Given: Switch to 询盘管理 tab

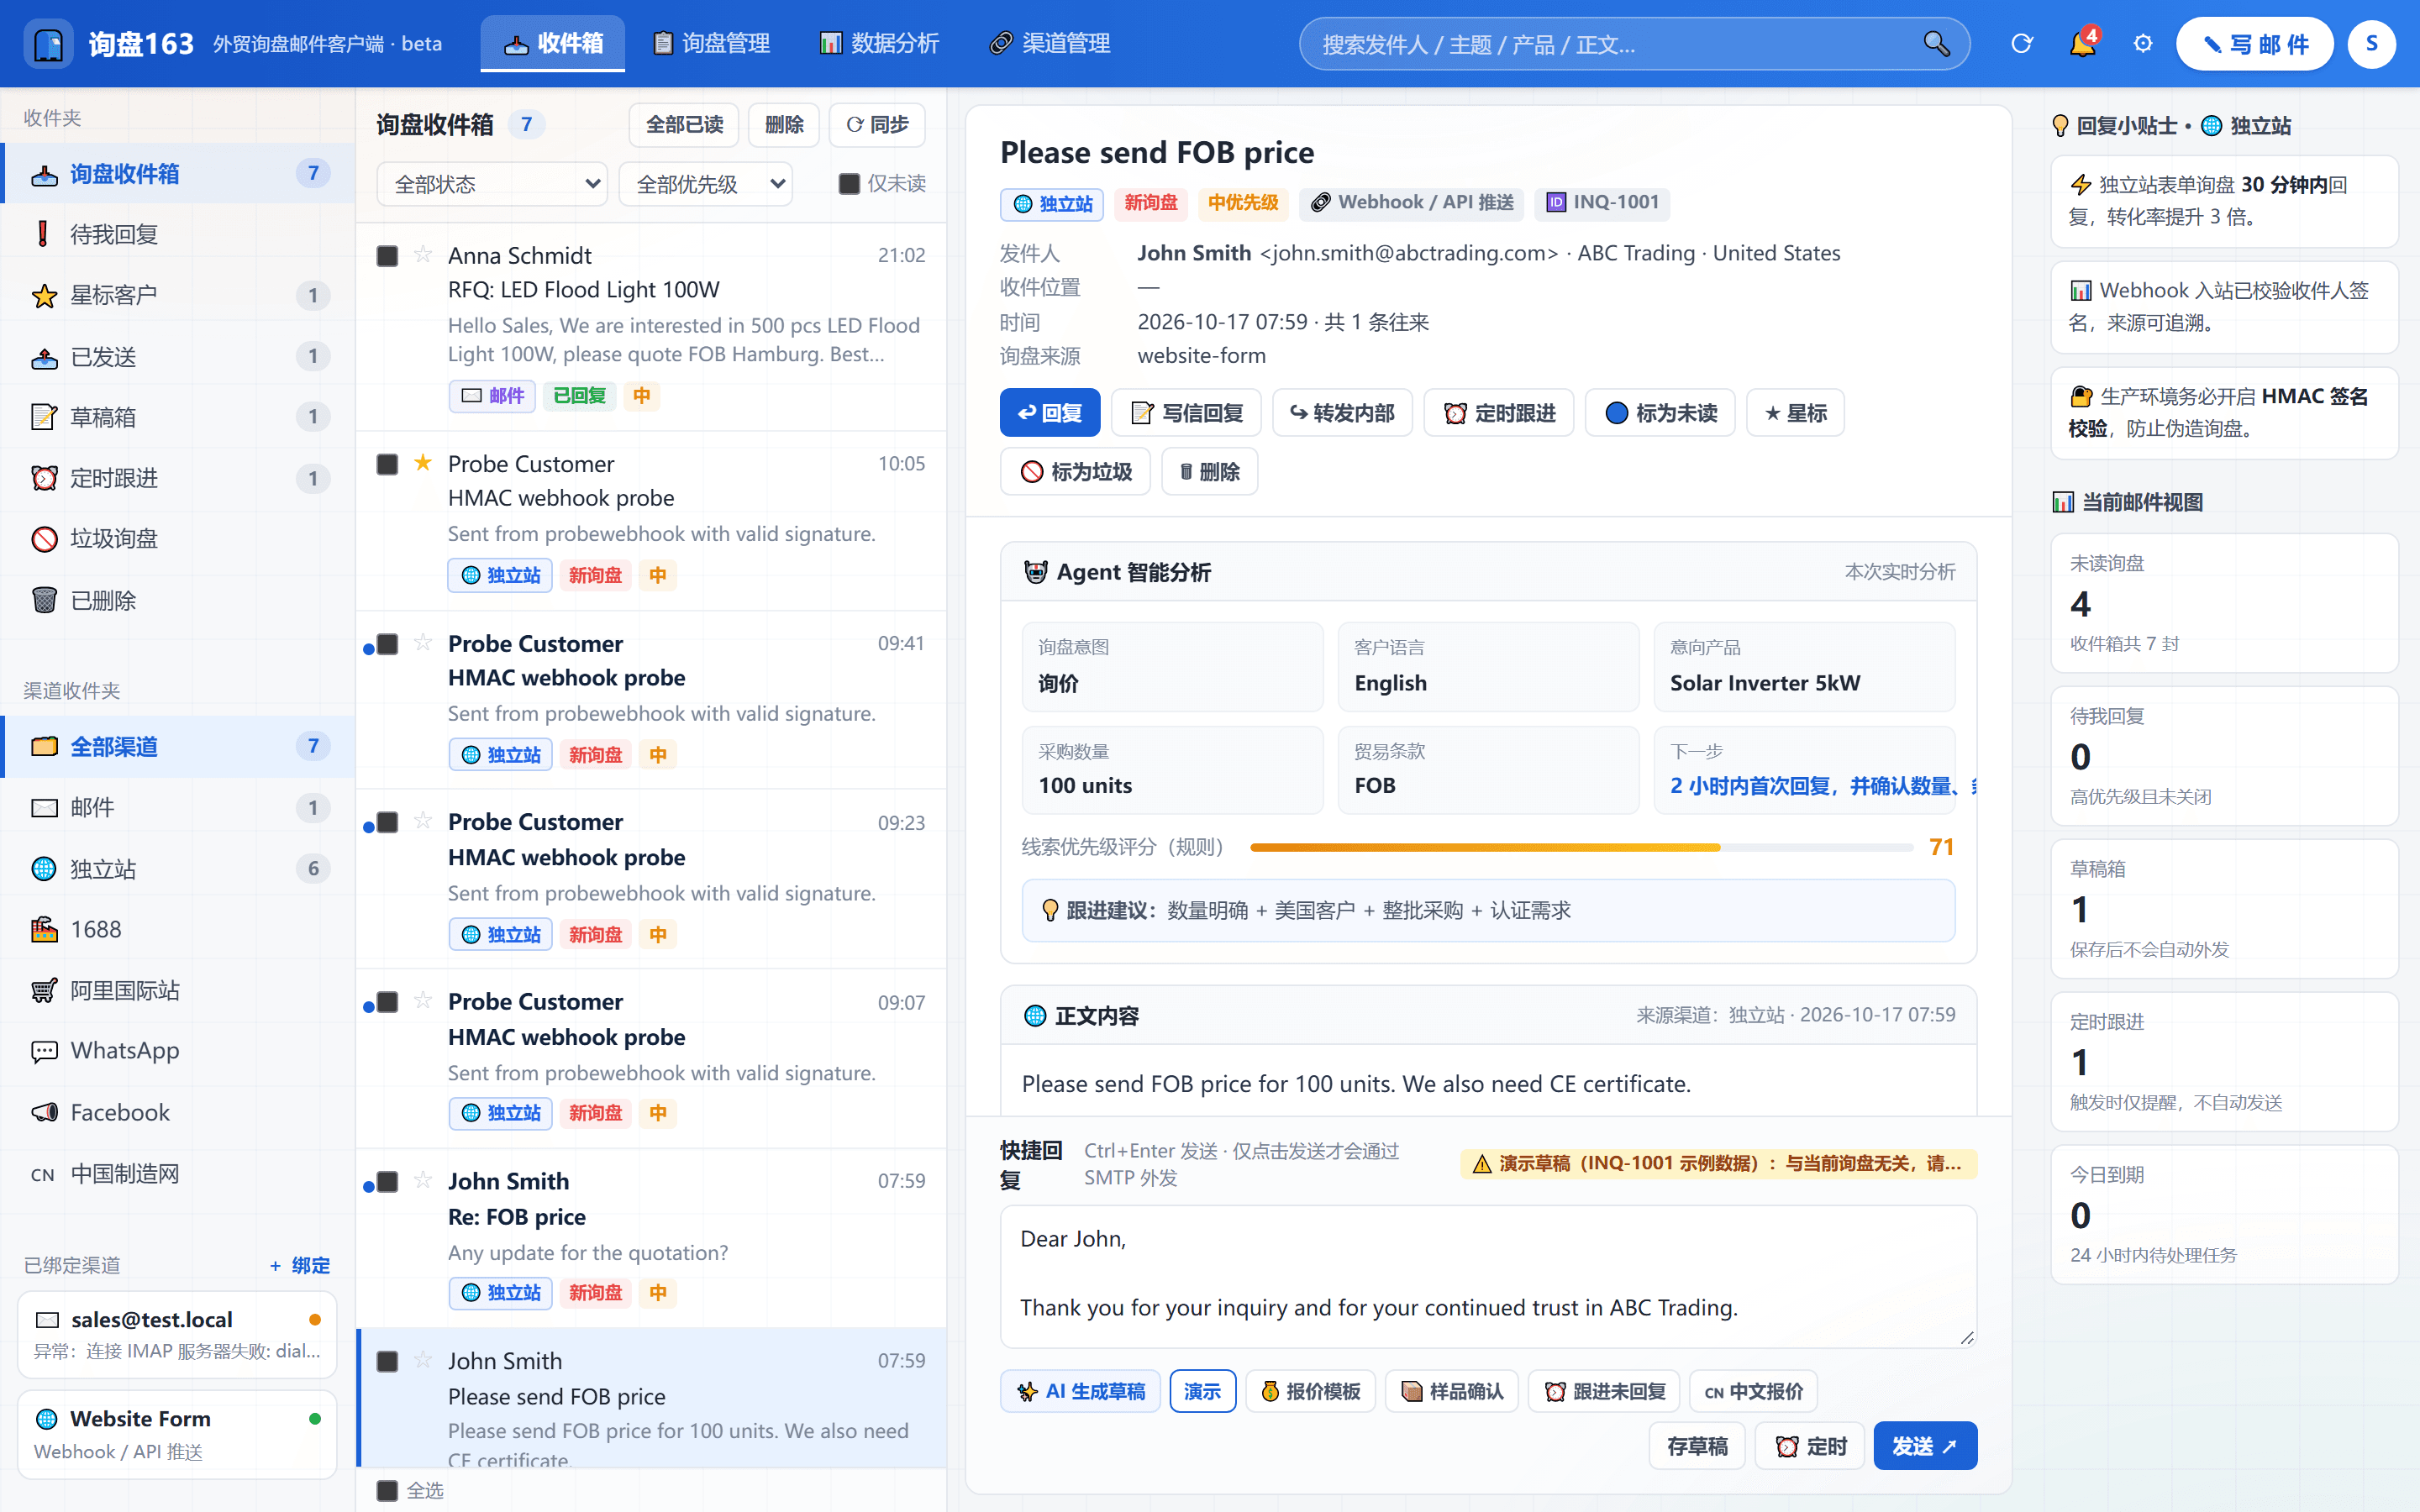Looking at the screenshot, I should click(712, 44).
